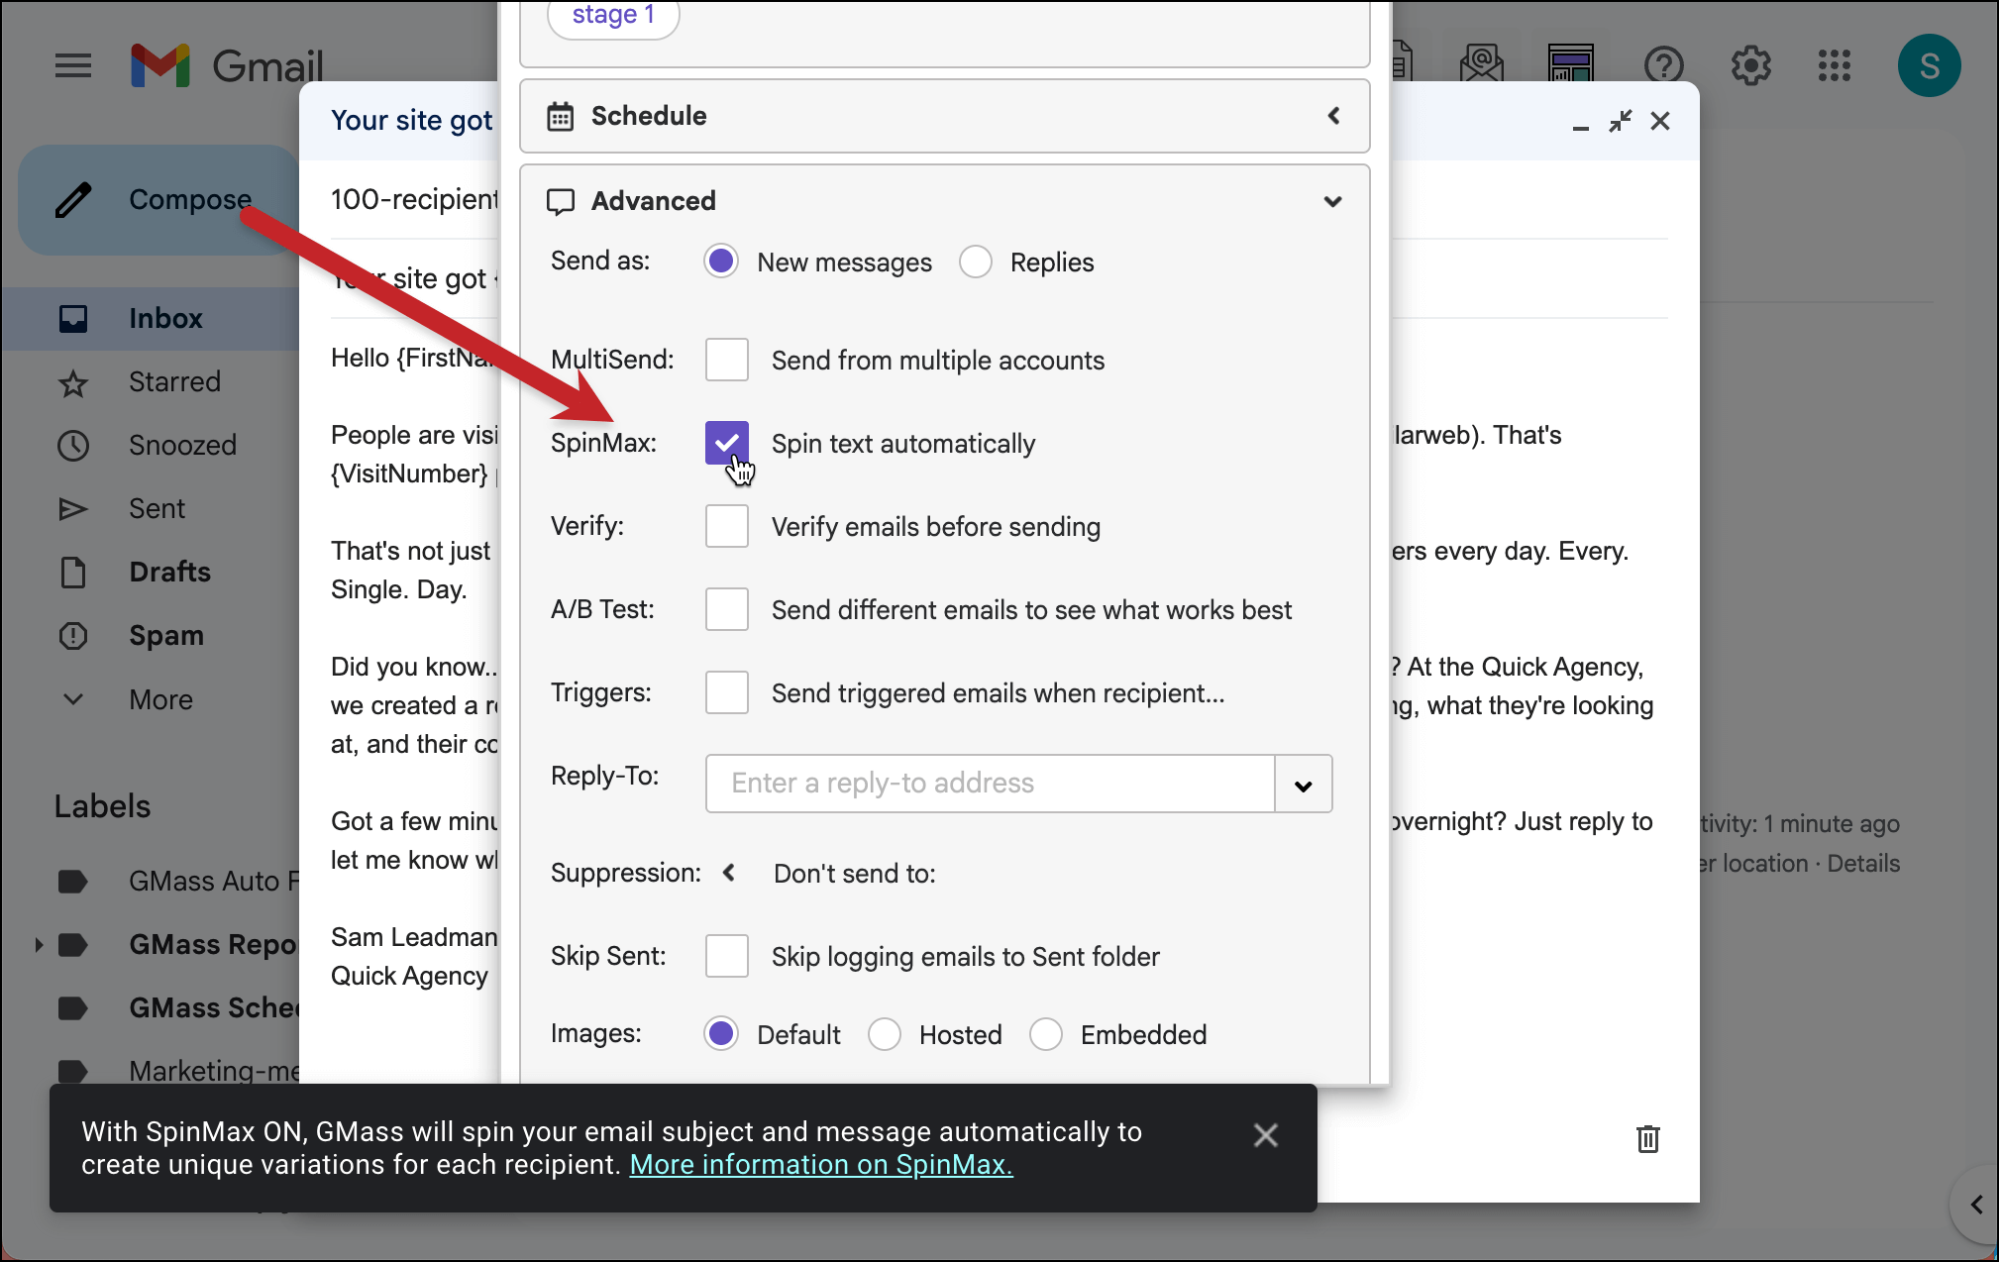Click the Starred star icon
Screen dimensions: 1999x1263
click(73, 382)
